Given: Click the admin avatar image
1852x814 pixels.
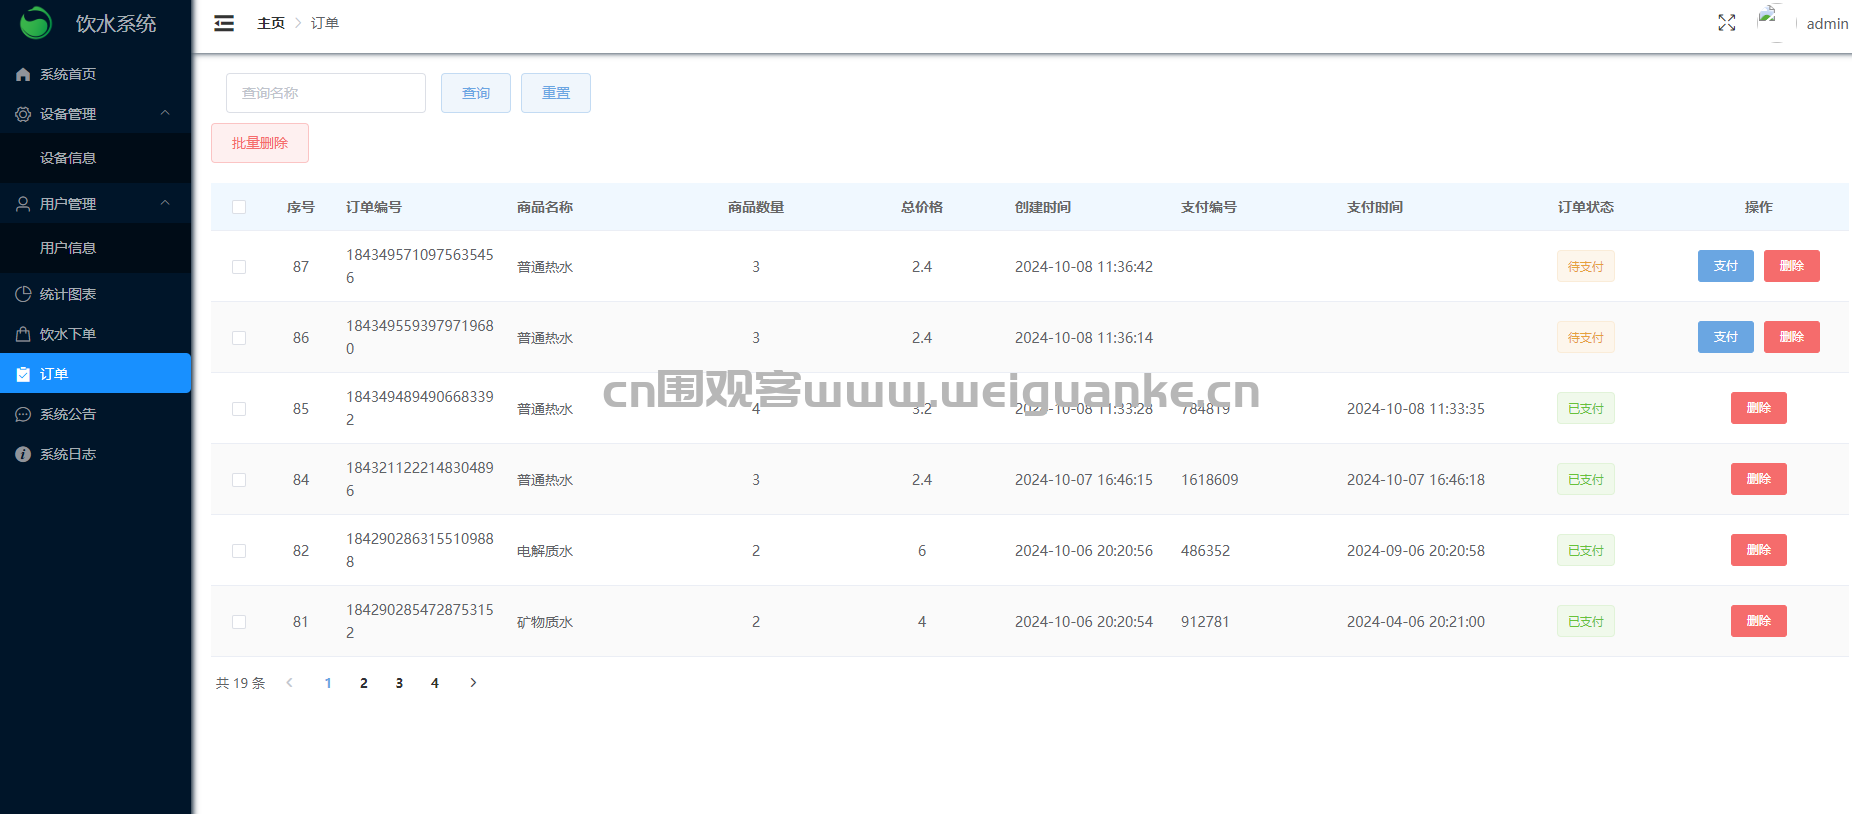Looking at the screenshot, I should [1770, 22].
